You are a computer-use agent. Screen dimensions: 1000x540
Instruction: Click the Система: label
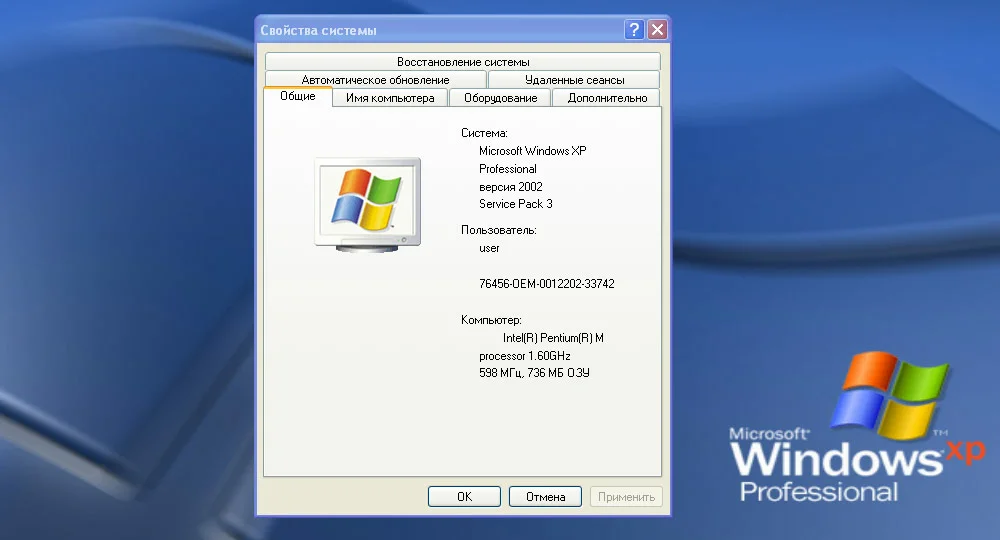484,133
